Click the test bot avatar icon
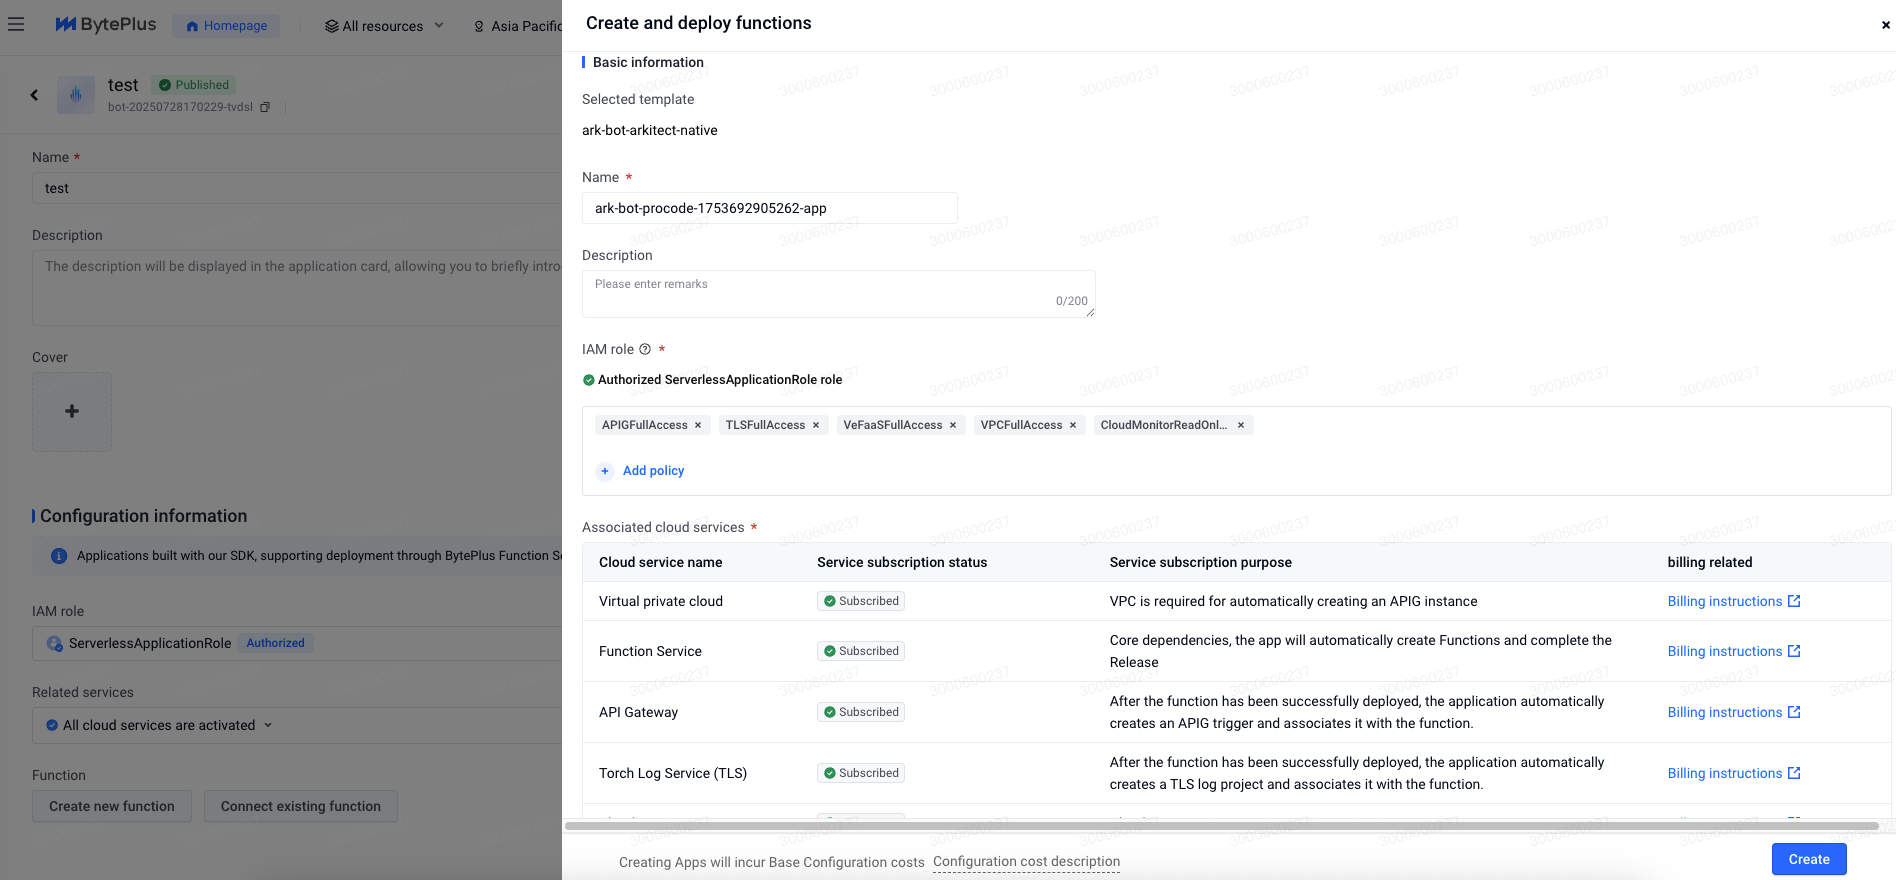 point(76,95)
